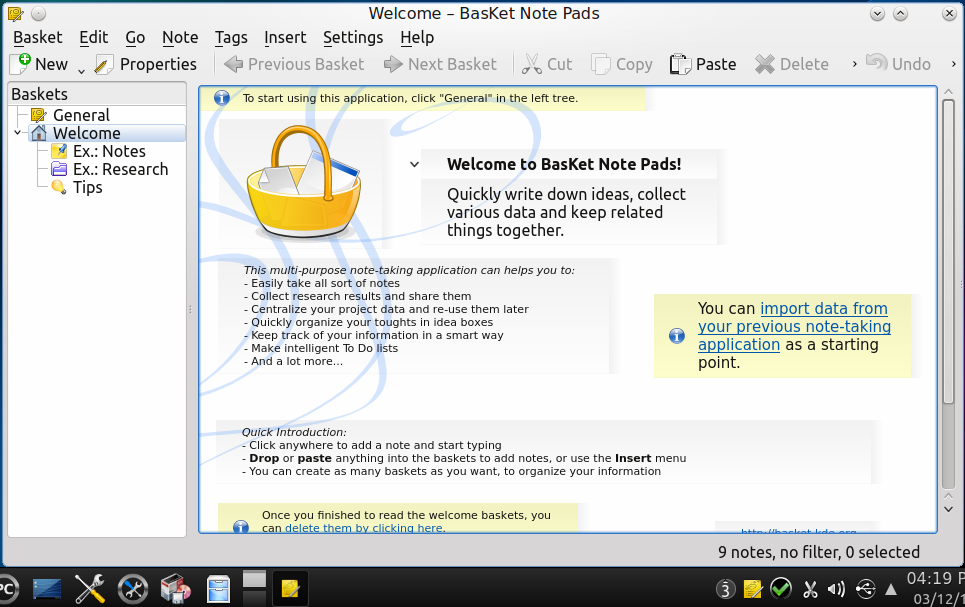The height and width of the screenshot is (607, 965).
Task: Collapse the Welcome to BasKet note group
Action: 414,164
